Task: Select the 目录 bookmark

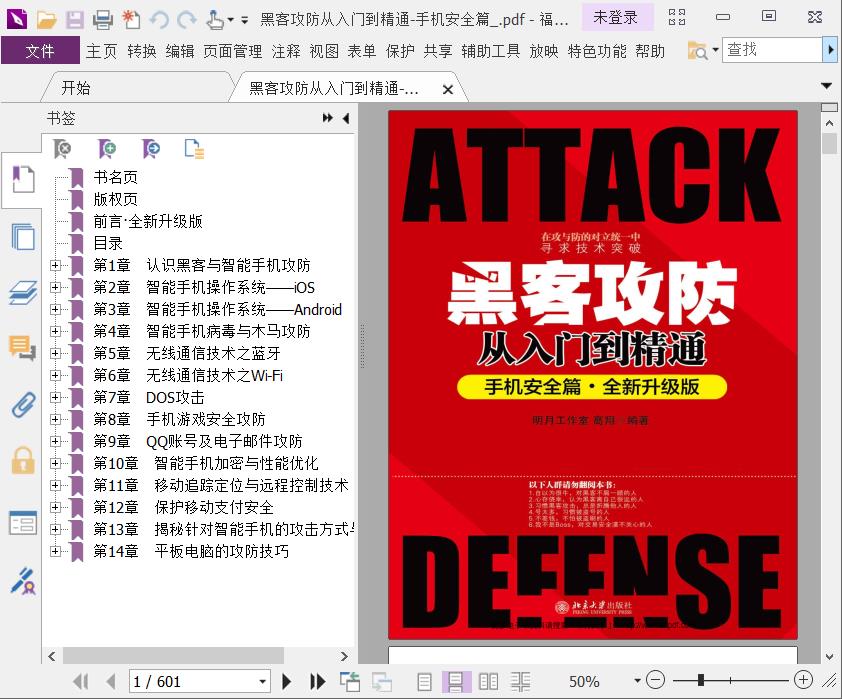Action: pyautogui.click(x=108, y=243)
